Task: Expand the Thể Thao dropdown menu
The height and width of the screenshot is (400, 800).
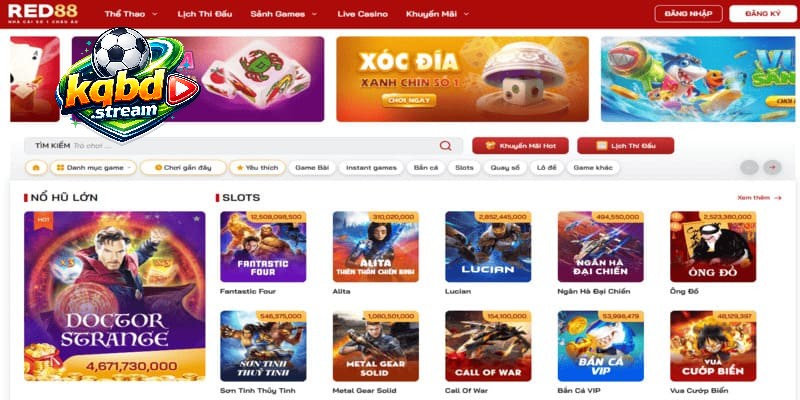Action: (x=131, y=14)
